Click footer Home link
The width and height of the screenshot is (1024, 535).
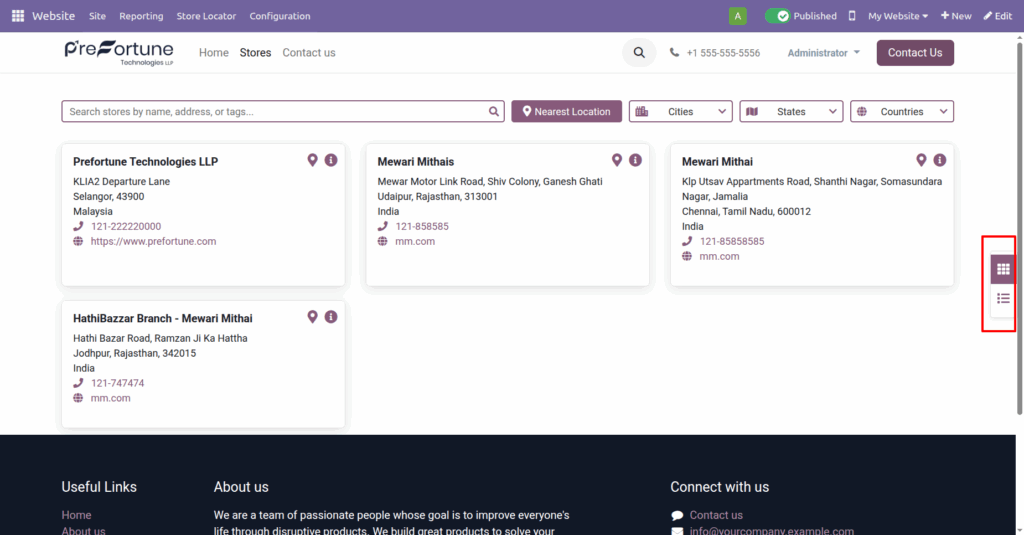tap(76, 515)
